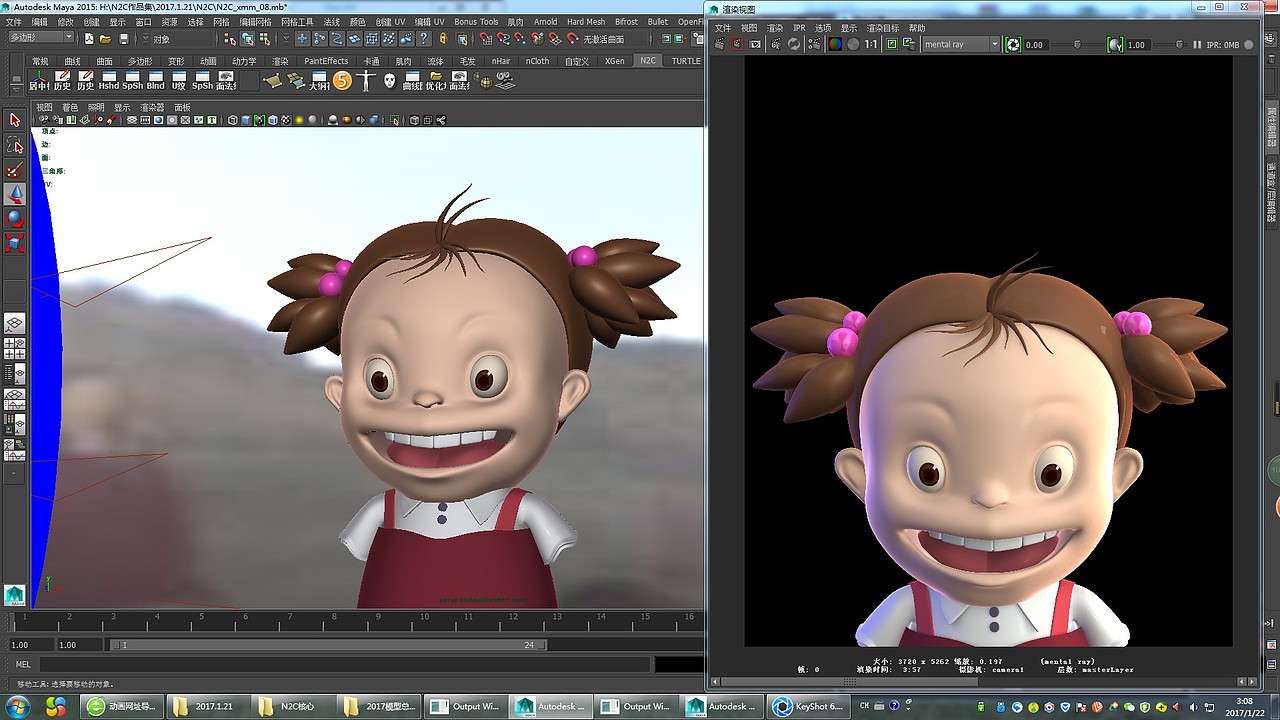Screen dimensions: 1280x720
Task: Keep the current image in Render View
Action: (x=891, y=44)
